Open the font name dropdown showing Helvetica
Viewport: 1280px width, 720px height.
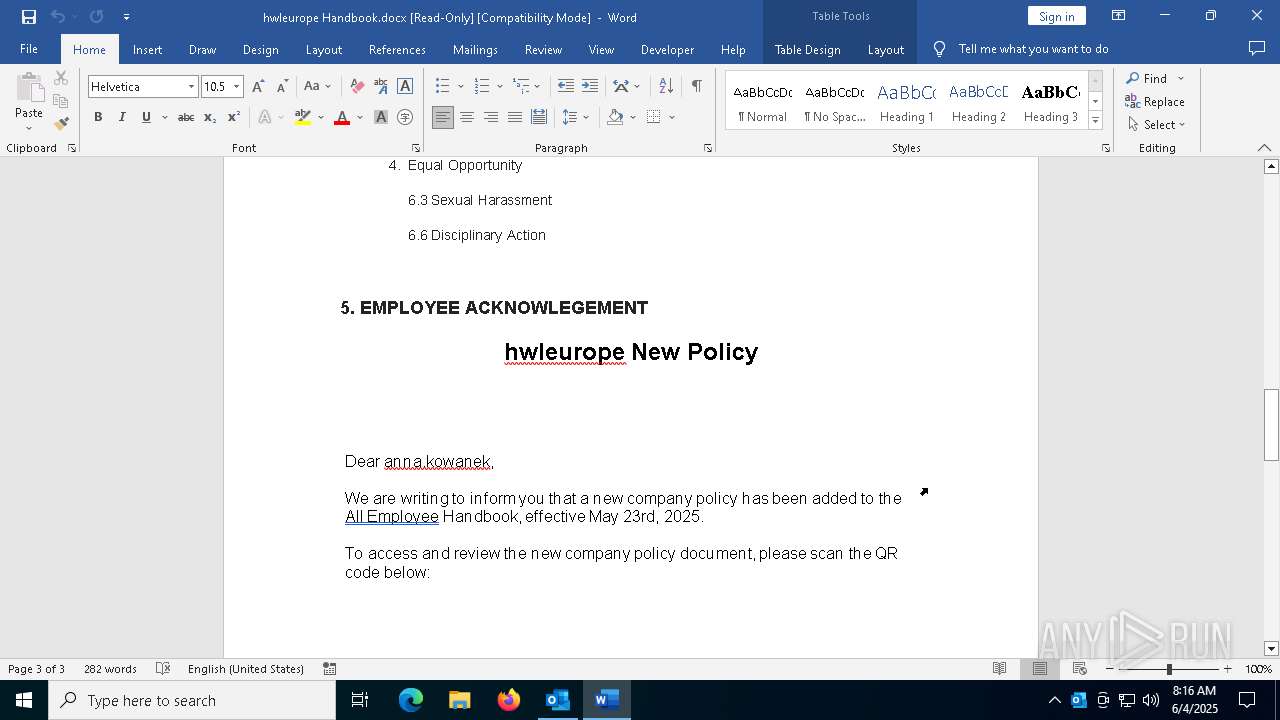click(191, 87)
